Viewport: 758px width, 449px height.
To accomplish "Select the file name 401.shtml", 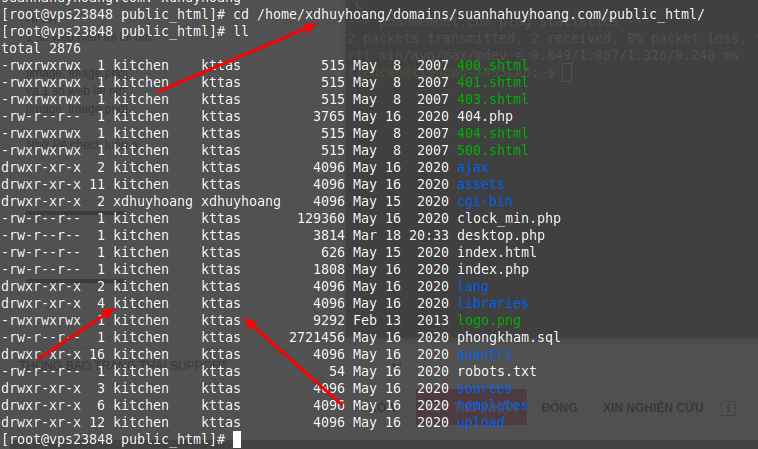I will tap(493, 82).
